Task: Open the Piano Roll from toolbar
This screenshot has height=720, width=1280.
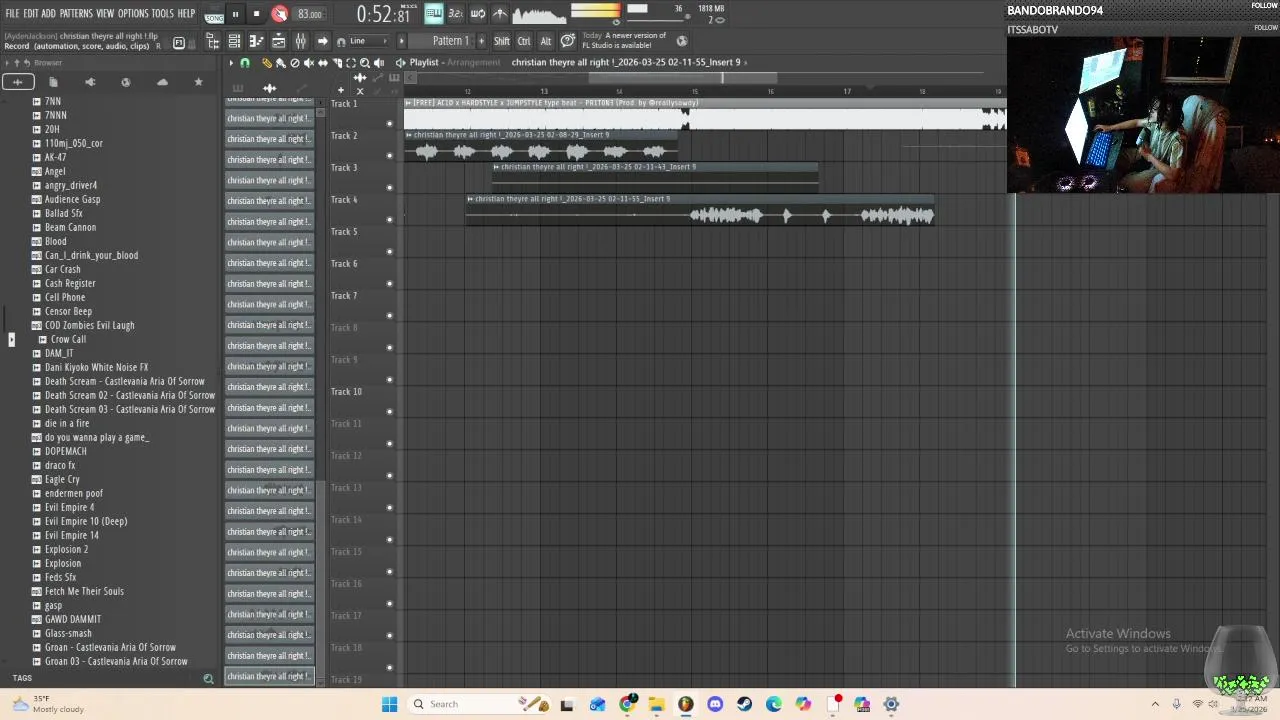Action: (256, 41)
